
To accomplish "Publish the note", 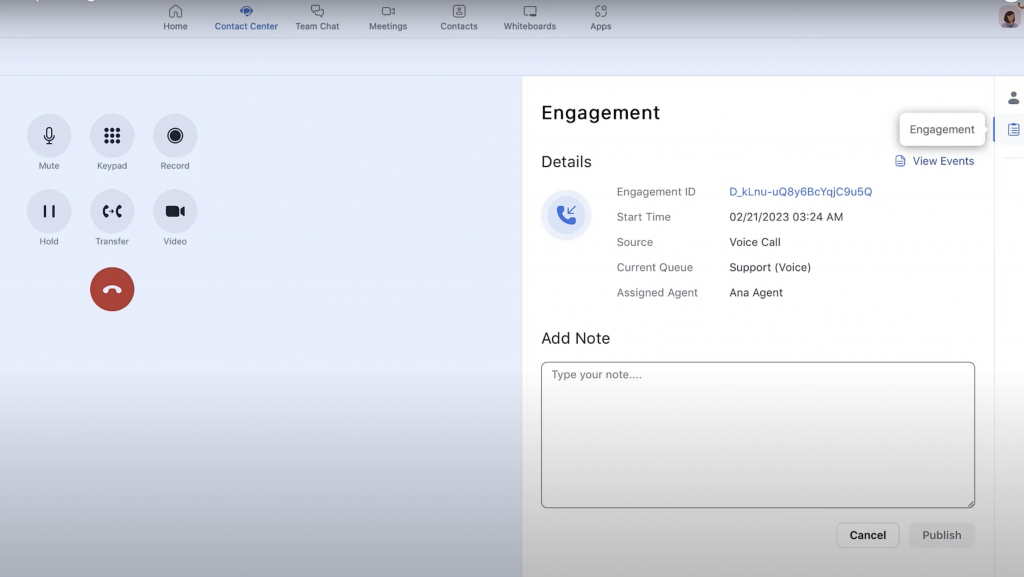I will 940,535.
